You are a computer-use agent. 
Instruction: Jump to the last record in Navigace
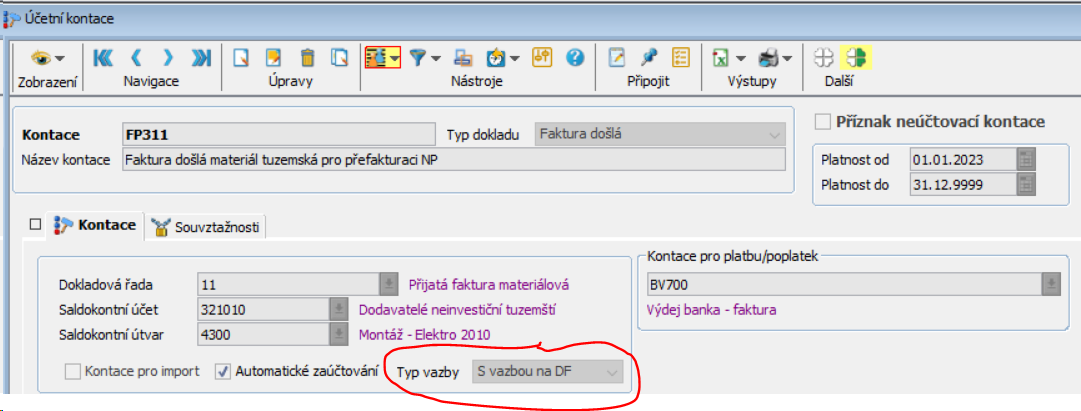pos(201,58)
